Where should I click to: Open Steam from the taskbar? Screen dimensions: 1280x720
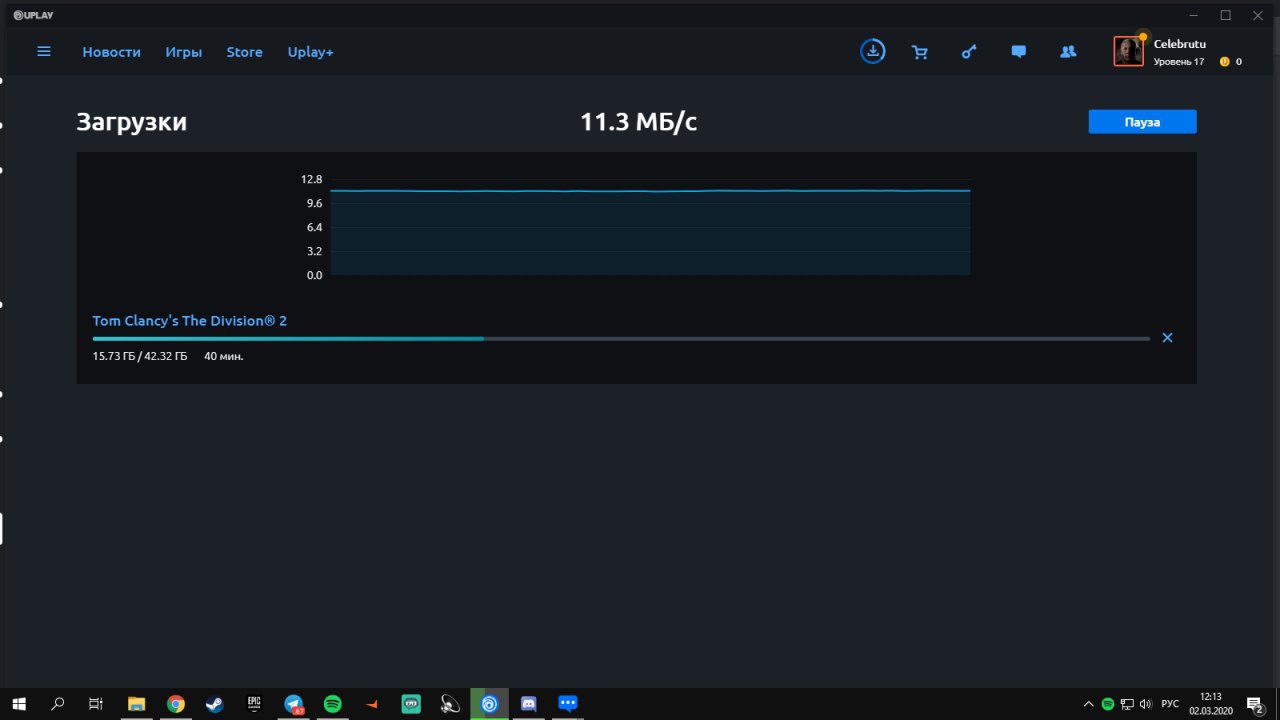click(x=215, y=704)
